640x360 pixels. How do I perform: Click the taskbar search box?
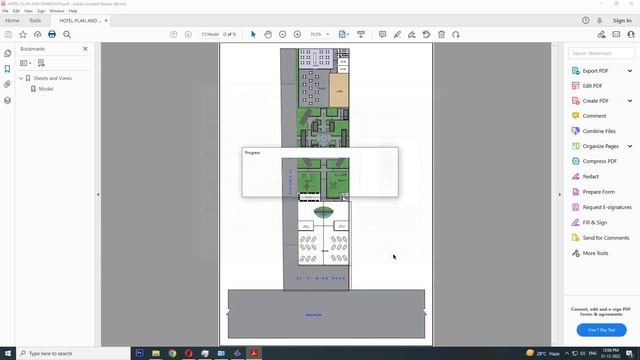(73, 353)
